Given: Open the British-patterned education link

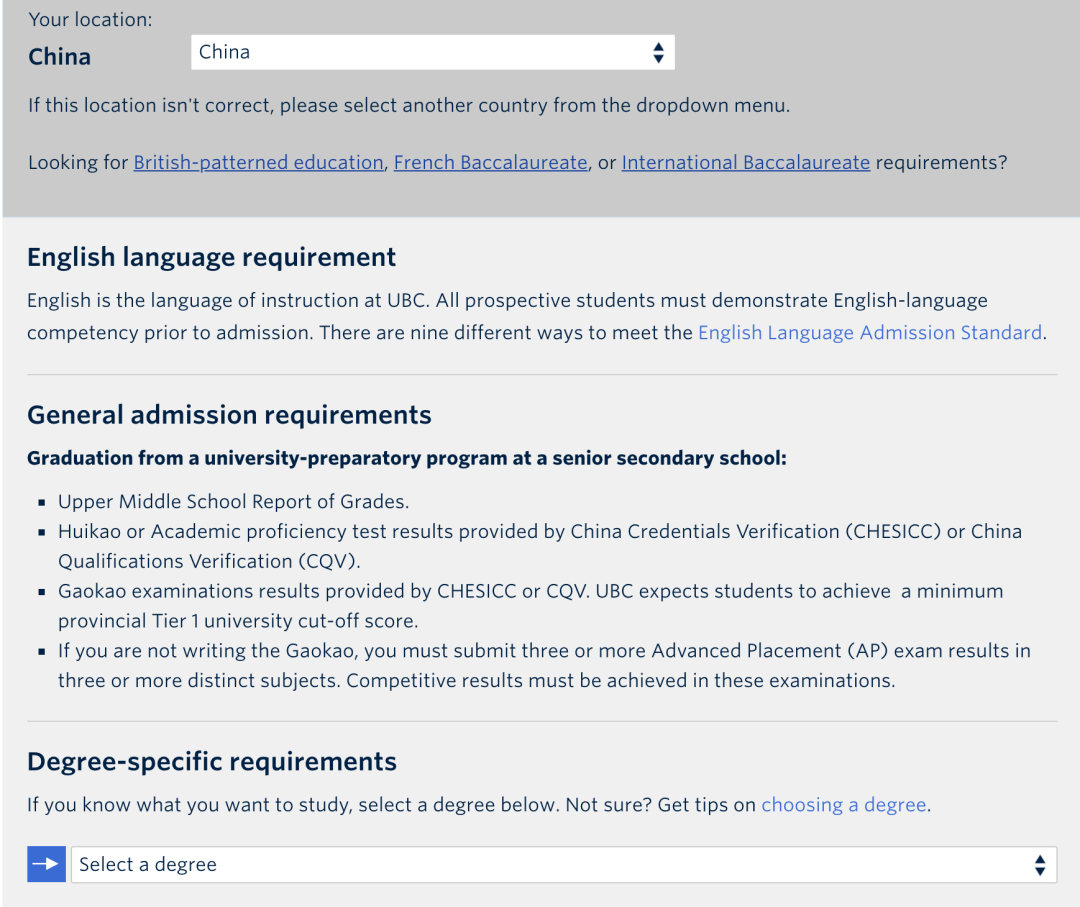Looking at the screenshot, I should tap(258, 162).
